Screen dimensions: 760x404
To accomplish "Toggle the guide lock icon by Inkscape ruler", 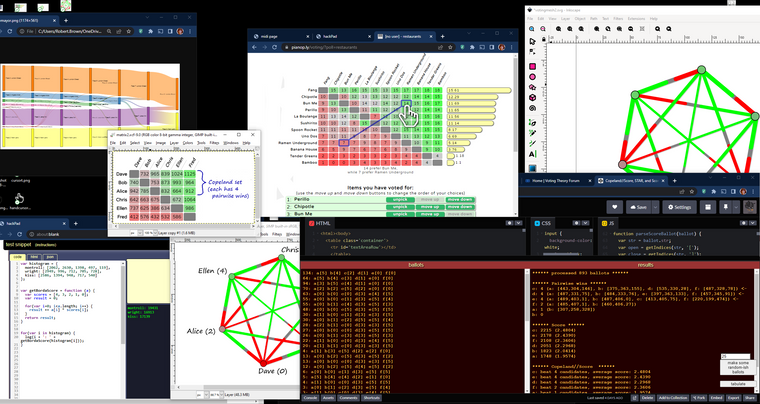I will tap(545, 37).
